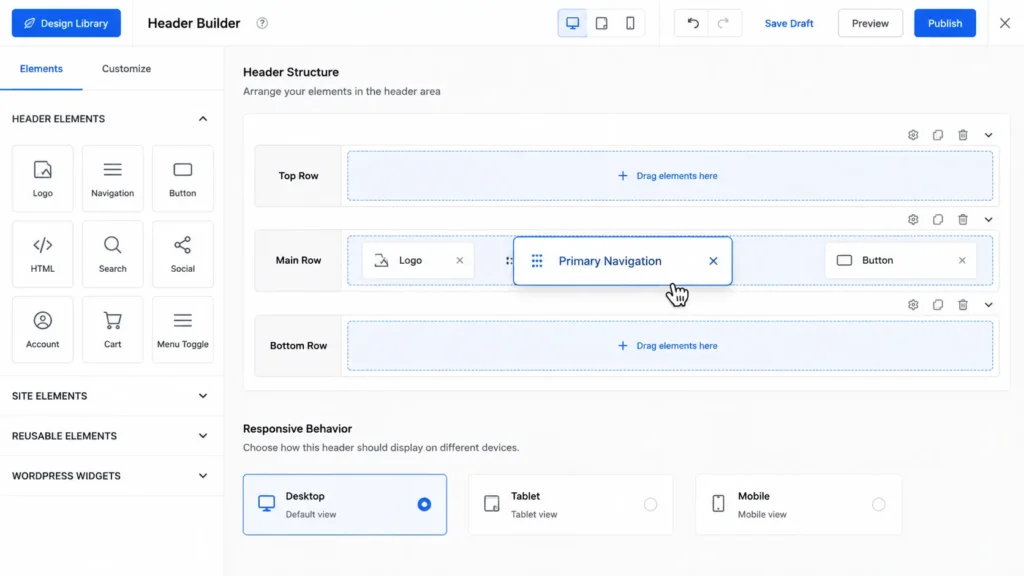1024x576 pixels.
Task: Click Bottom Row drag elements drop zone
Action: click(x=670, y=345)
